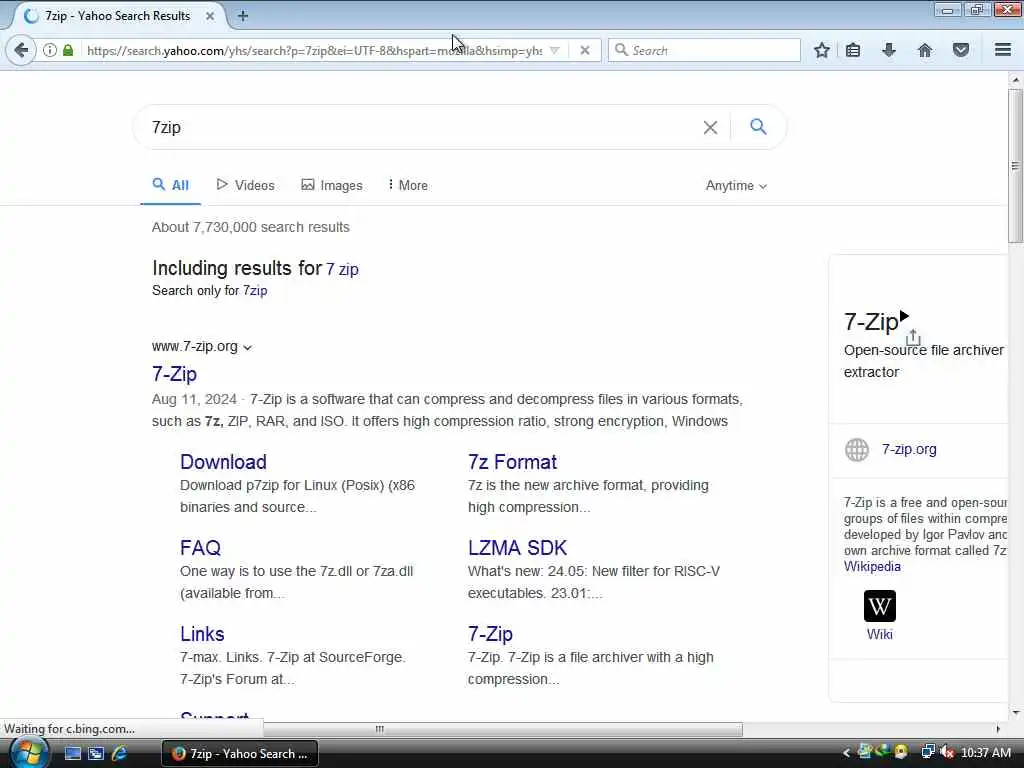Switch to the Videos tab

pyautogui.click(x=246, y=185)
